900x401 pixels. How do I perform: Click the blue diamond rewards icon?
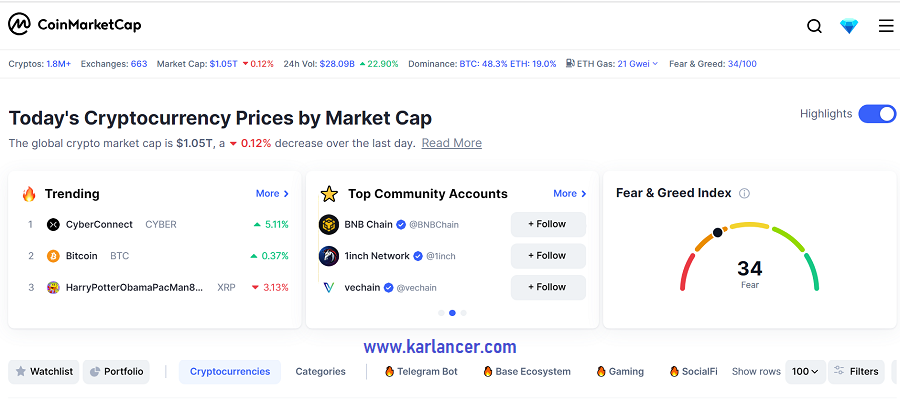point(849,26)
